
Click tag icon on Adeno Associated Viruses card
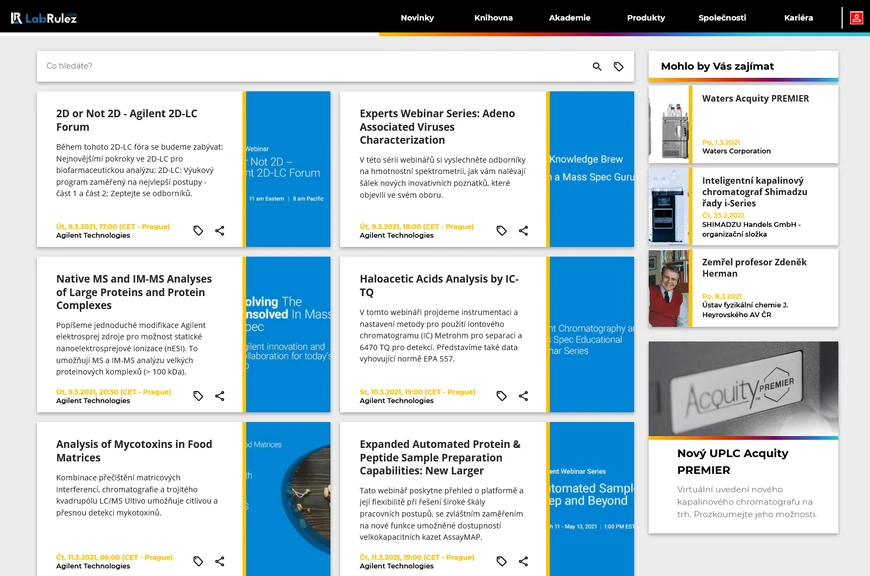502,230
